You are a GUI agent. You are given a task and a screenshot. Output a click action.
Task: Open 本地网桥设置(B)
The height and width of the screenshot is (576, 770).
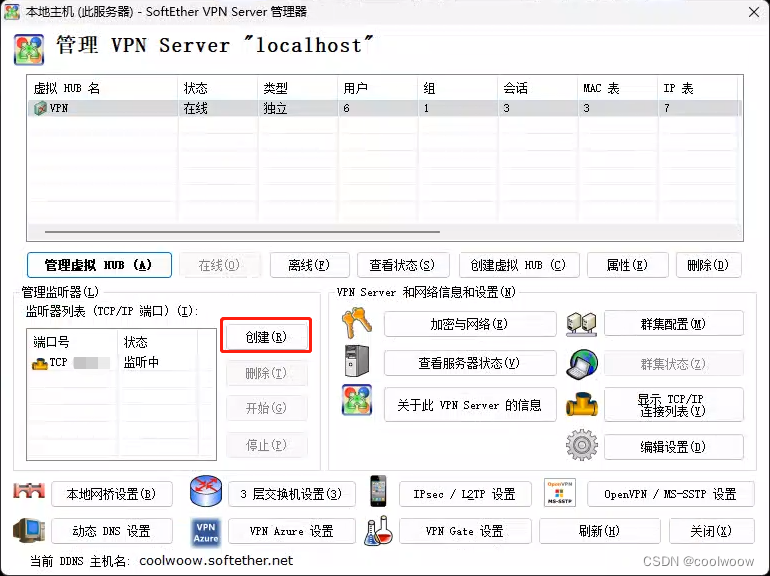tap(112, 494)
